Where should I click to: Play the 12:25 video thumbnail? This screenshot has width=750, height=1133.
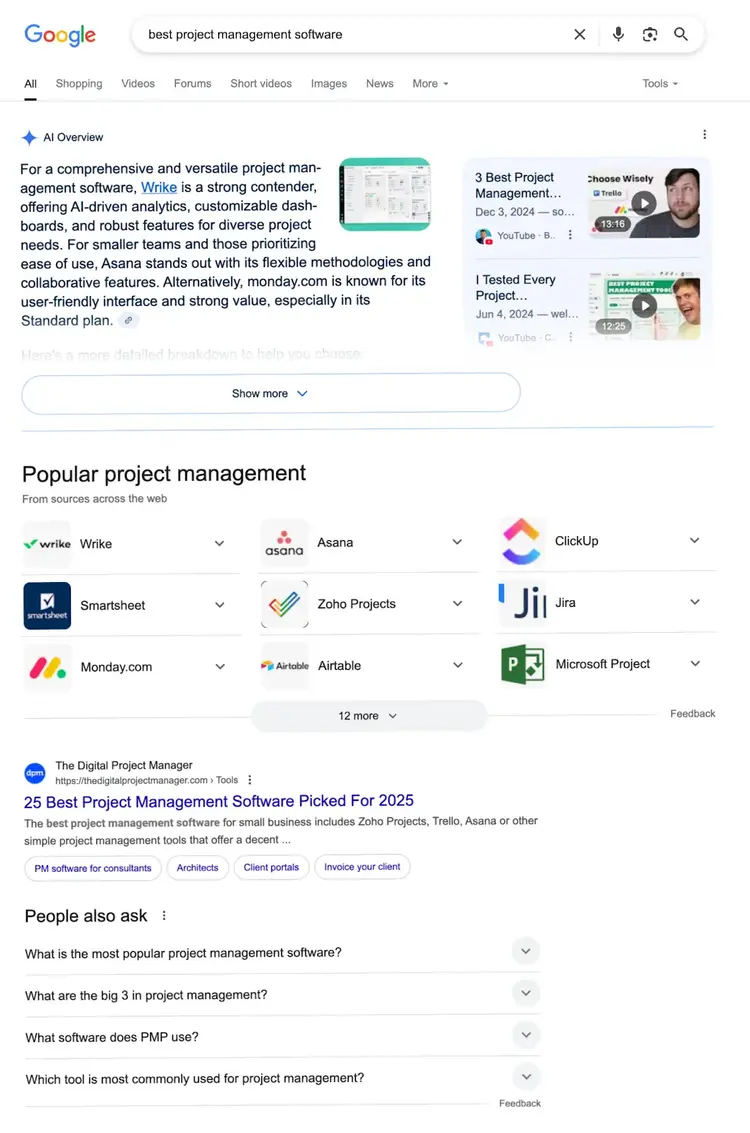[644, 306]
